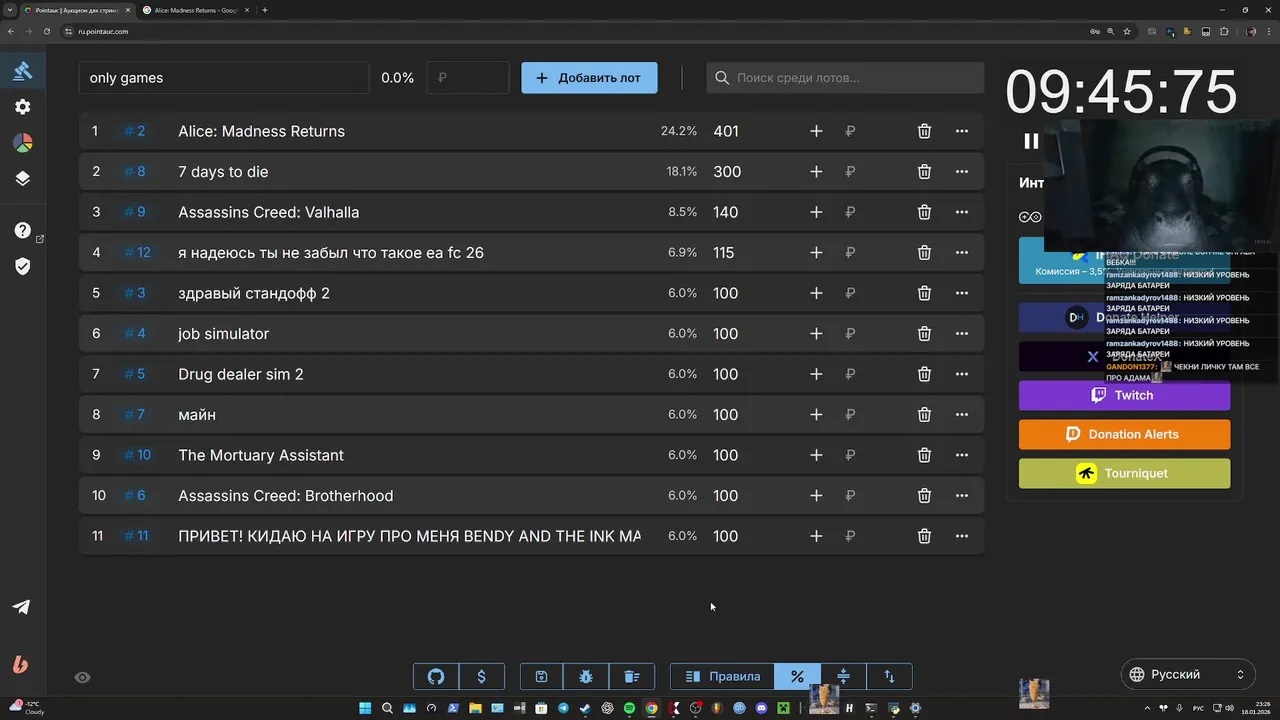Click the bug report icon

click(586, 676)
